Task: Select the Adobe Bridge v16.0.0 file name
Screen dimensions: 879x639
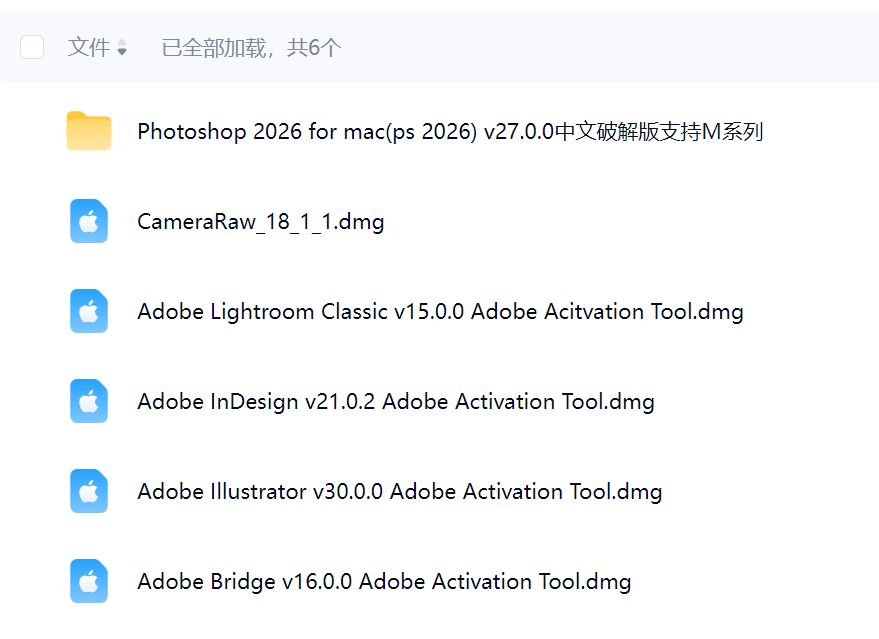Action: point(384,582)
